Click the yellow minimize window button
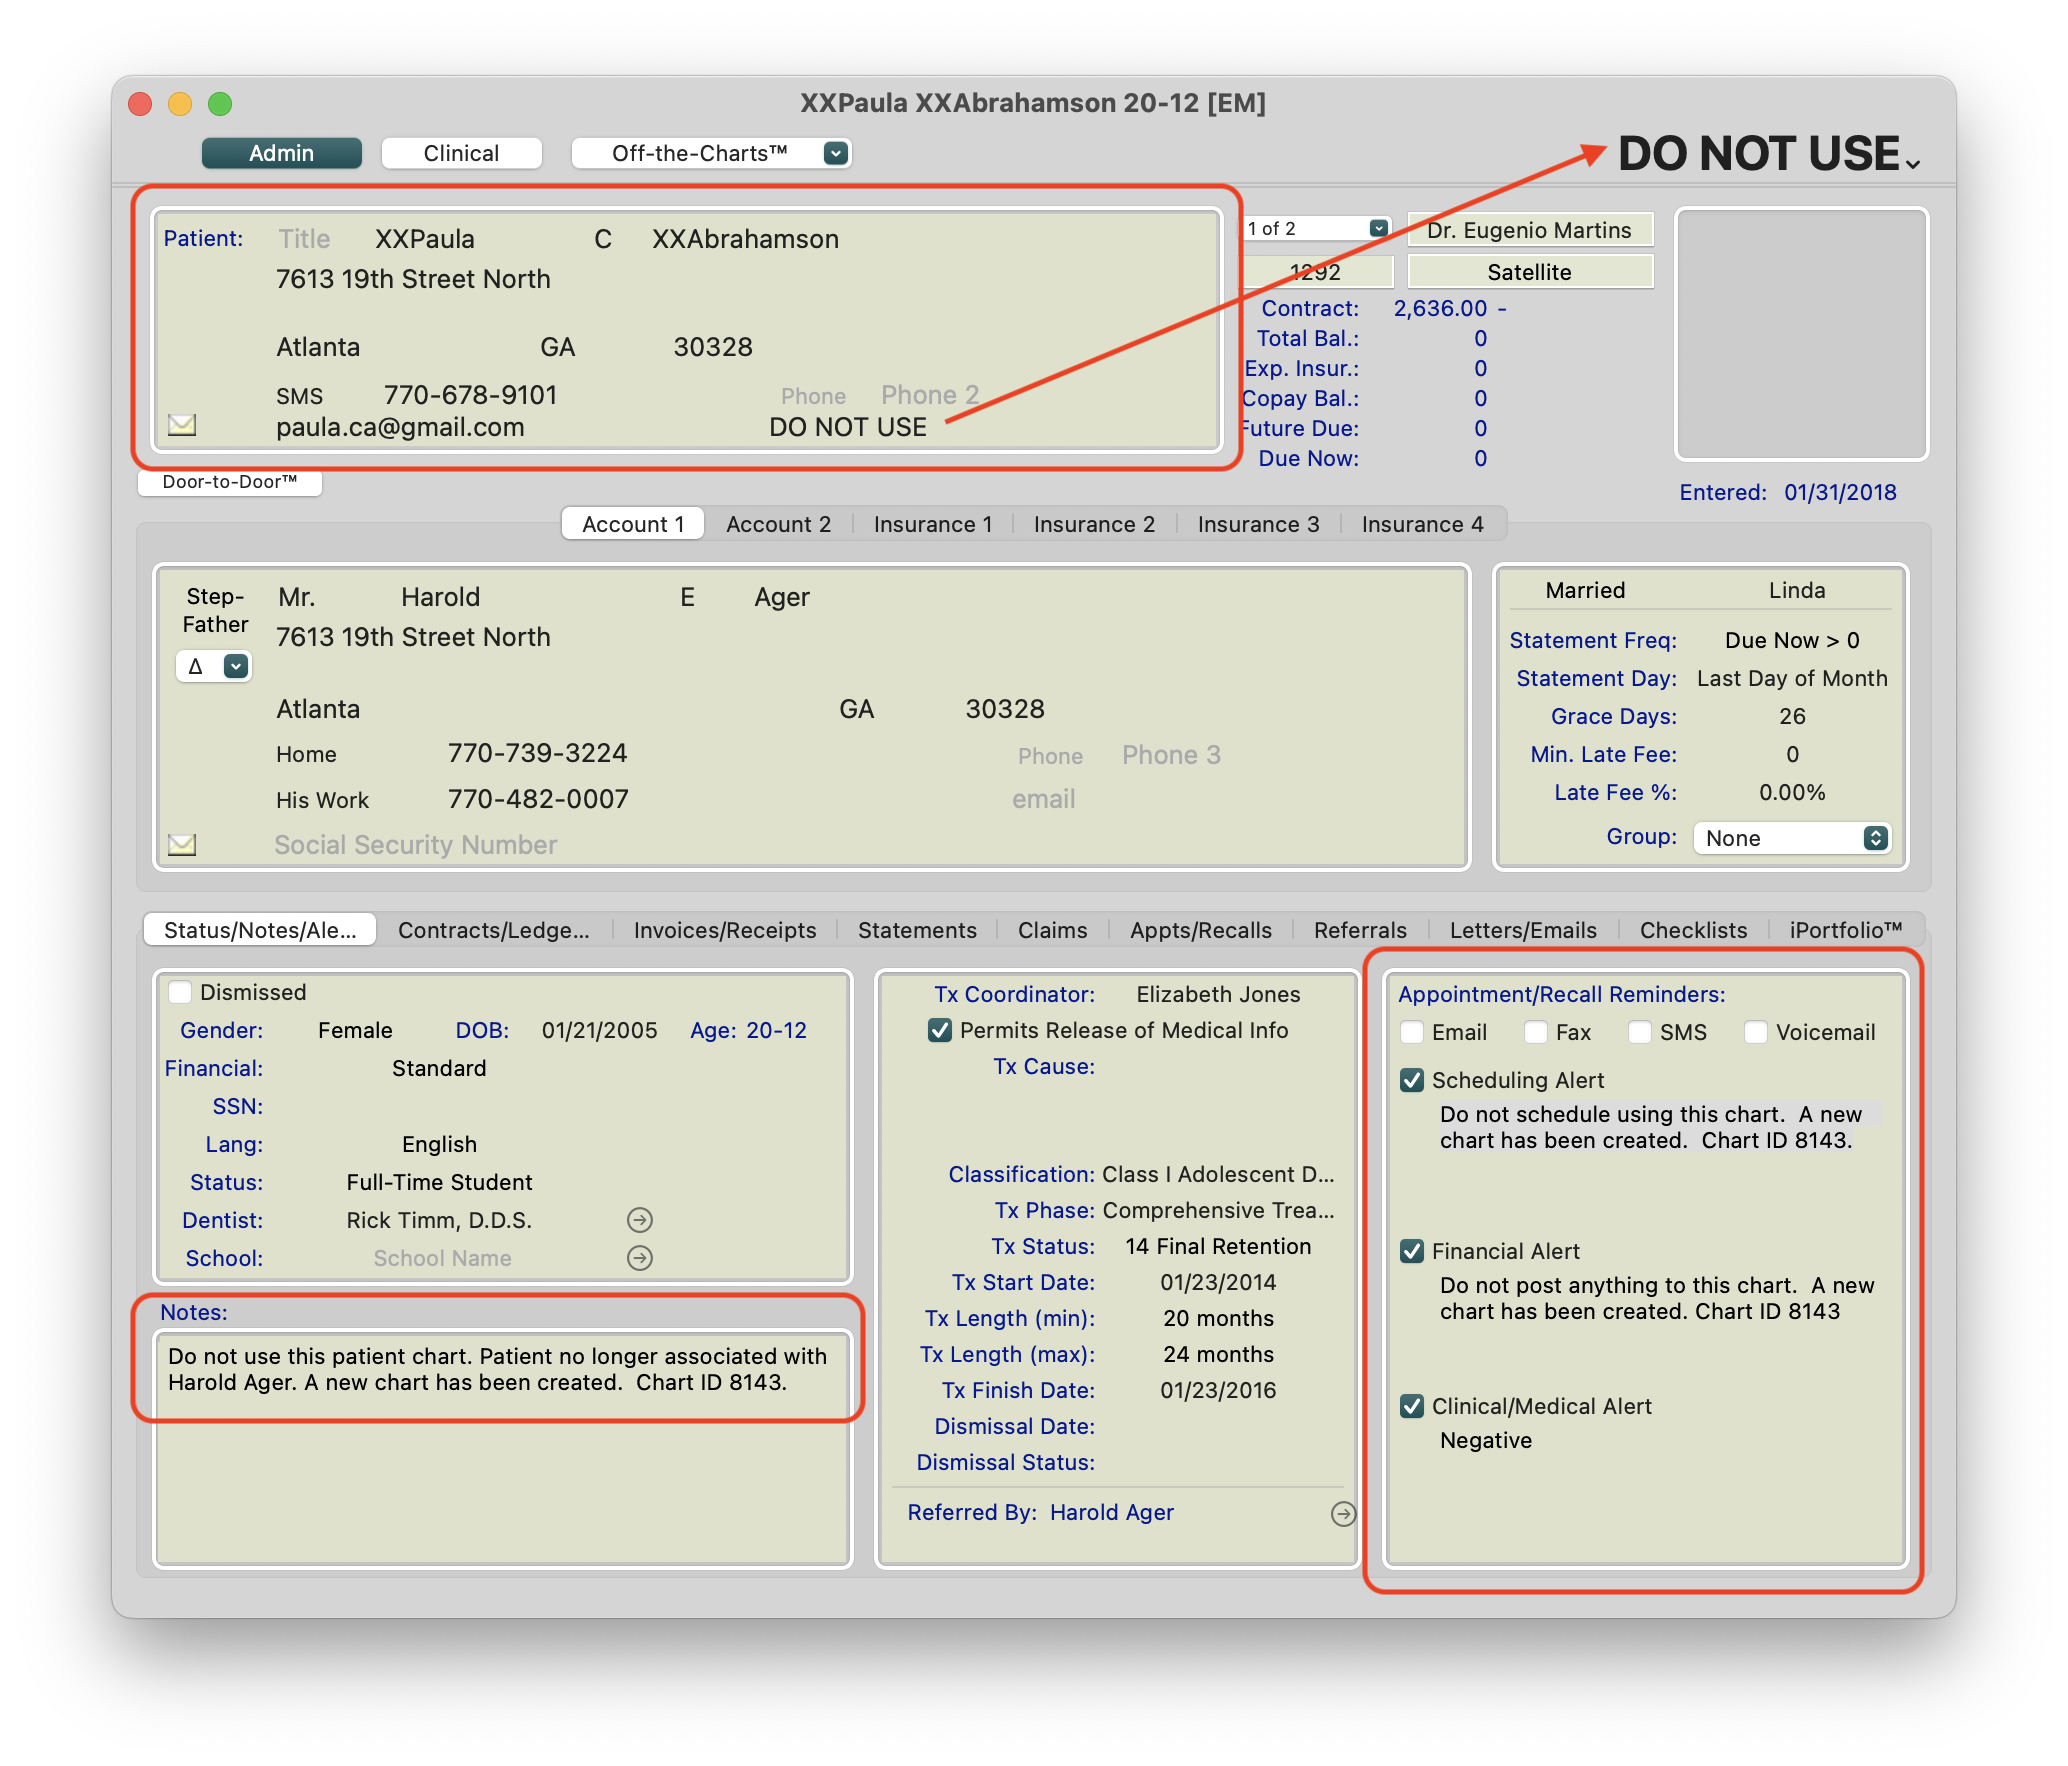This screenshot has height=1766, width=2068. (180, 104)
